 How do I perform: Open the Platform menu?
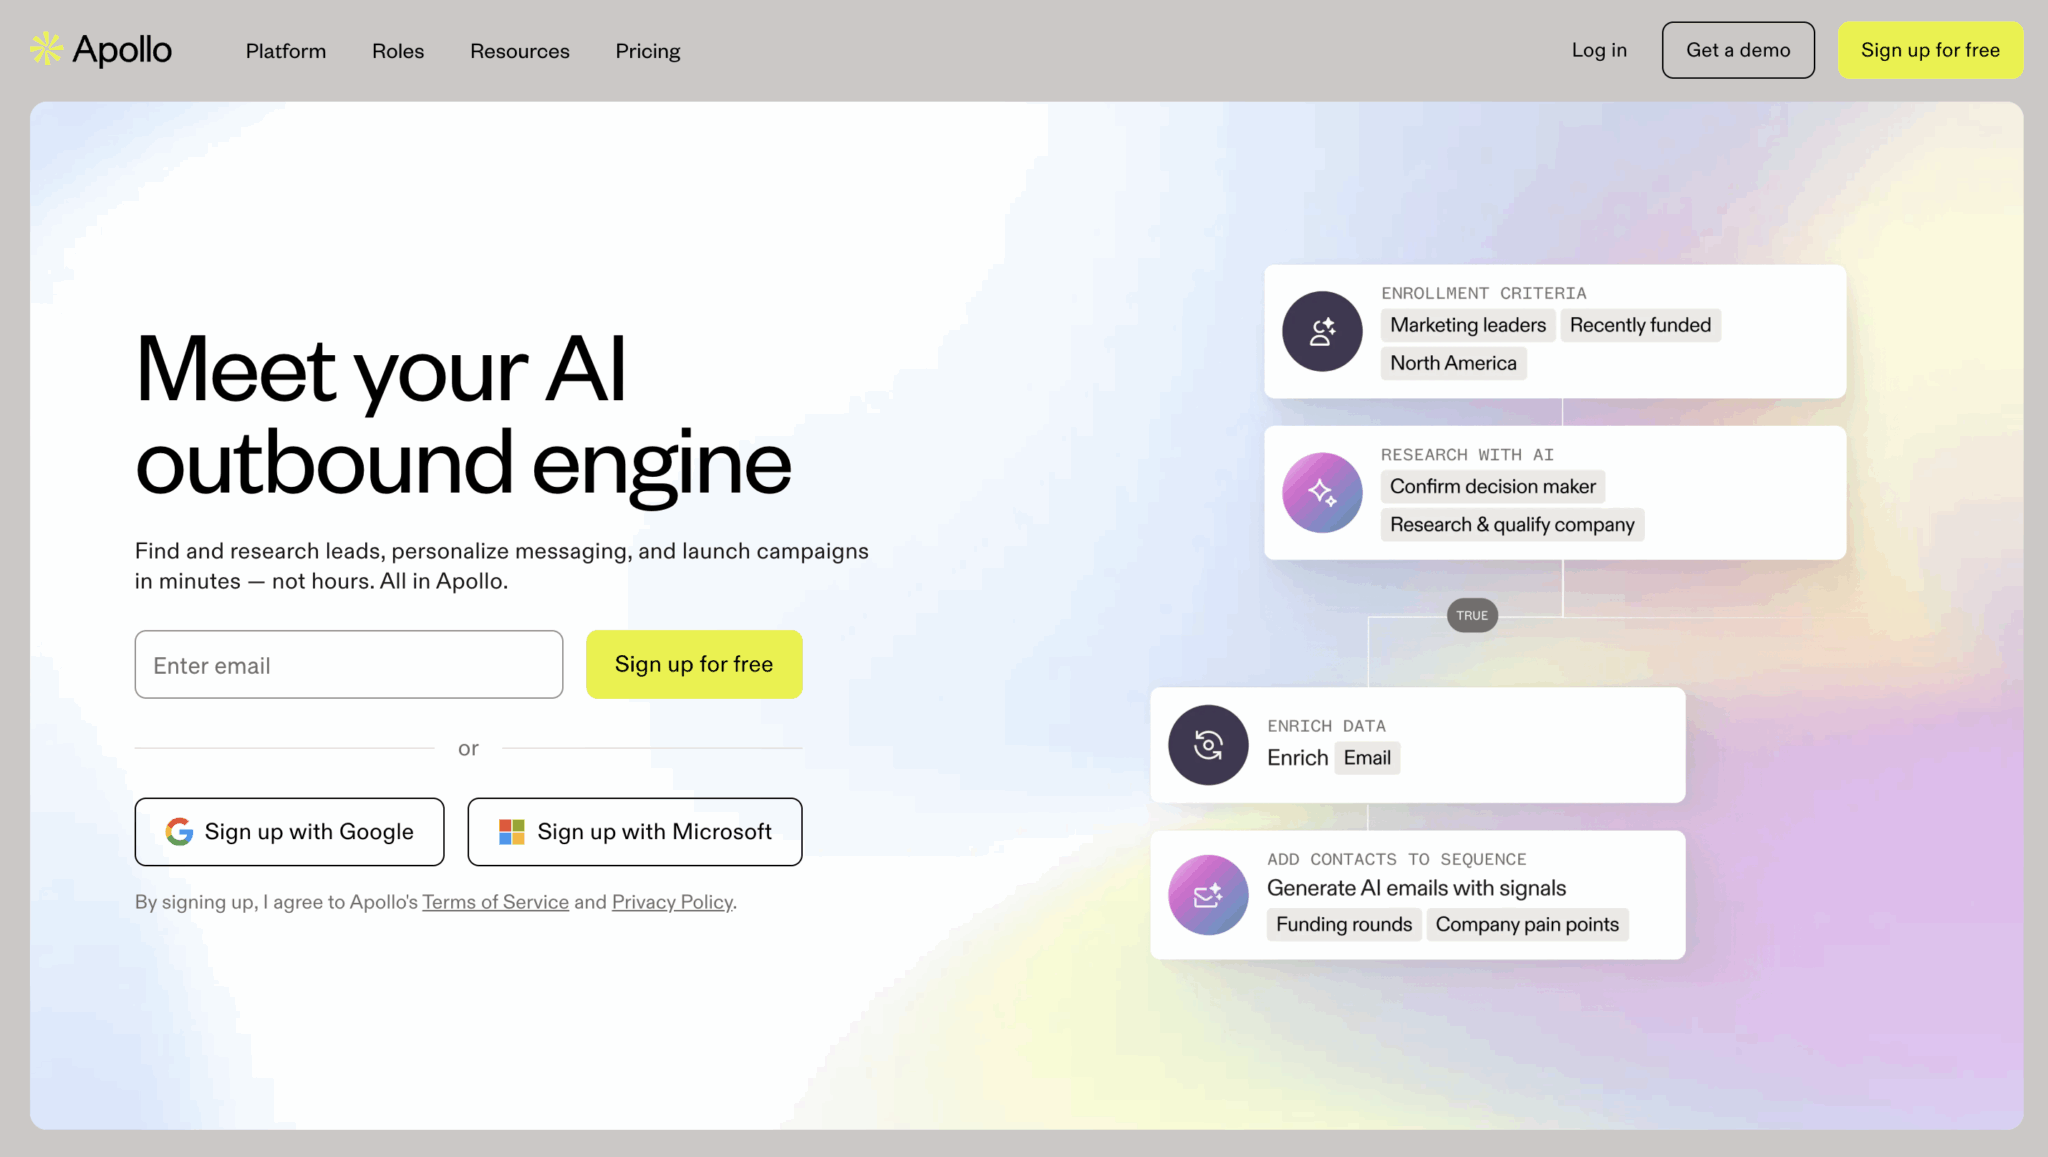click(x=286, y=51)
